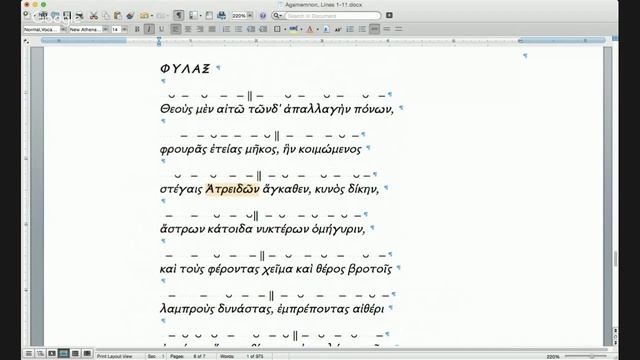
Task: Click the word βροτοῖς
Action: [370, 269]
